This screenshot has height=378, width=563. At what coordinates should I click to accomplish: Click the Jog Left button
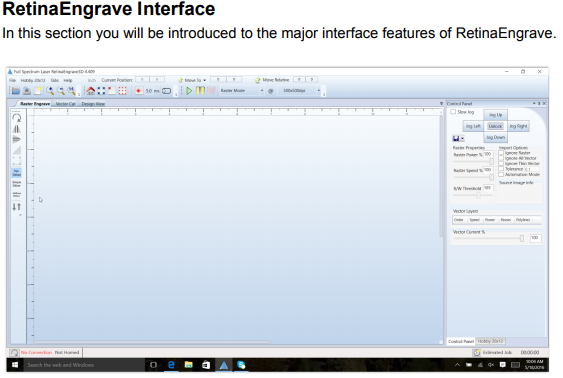[473, 126]
